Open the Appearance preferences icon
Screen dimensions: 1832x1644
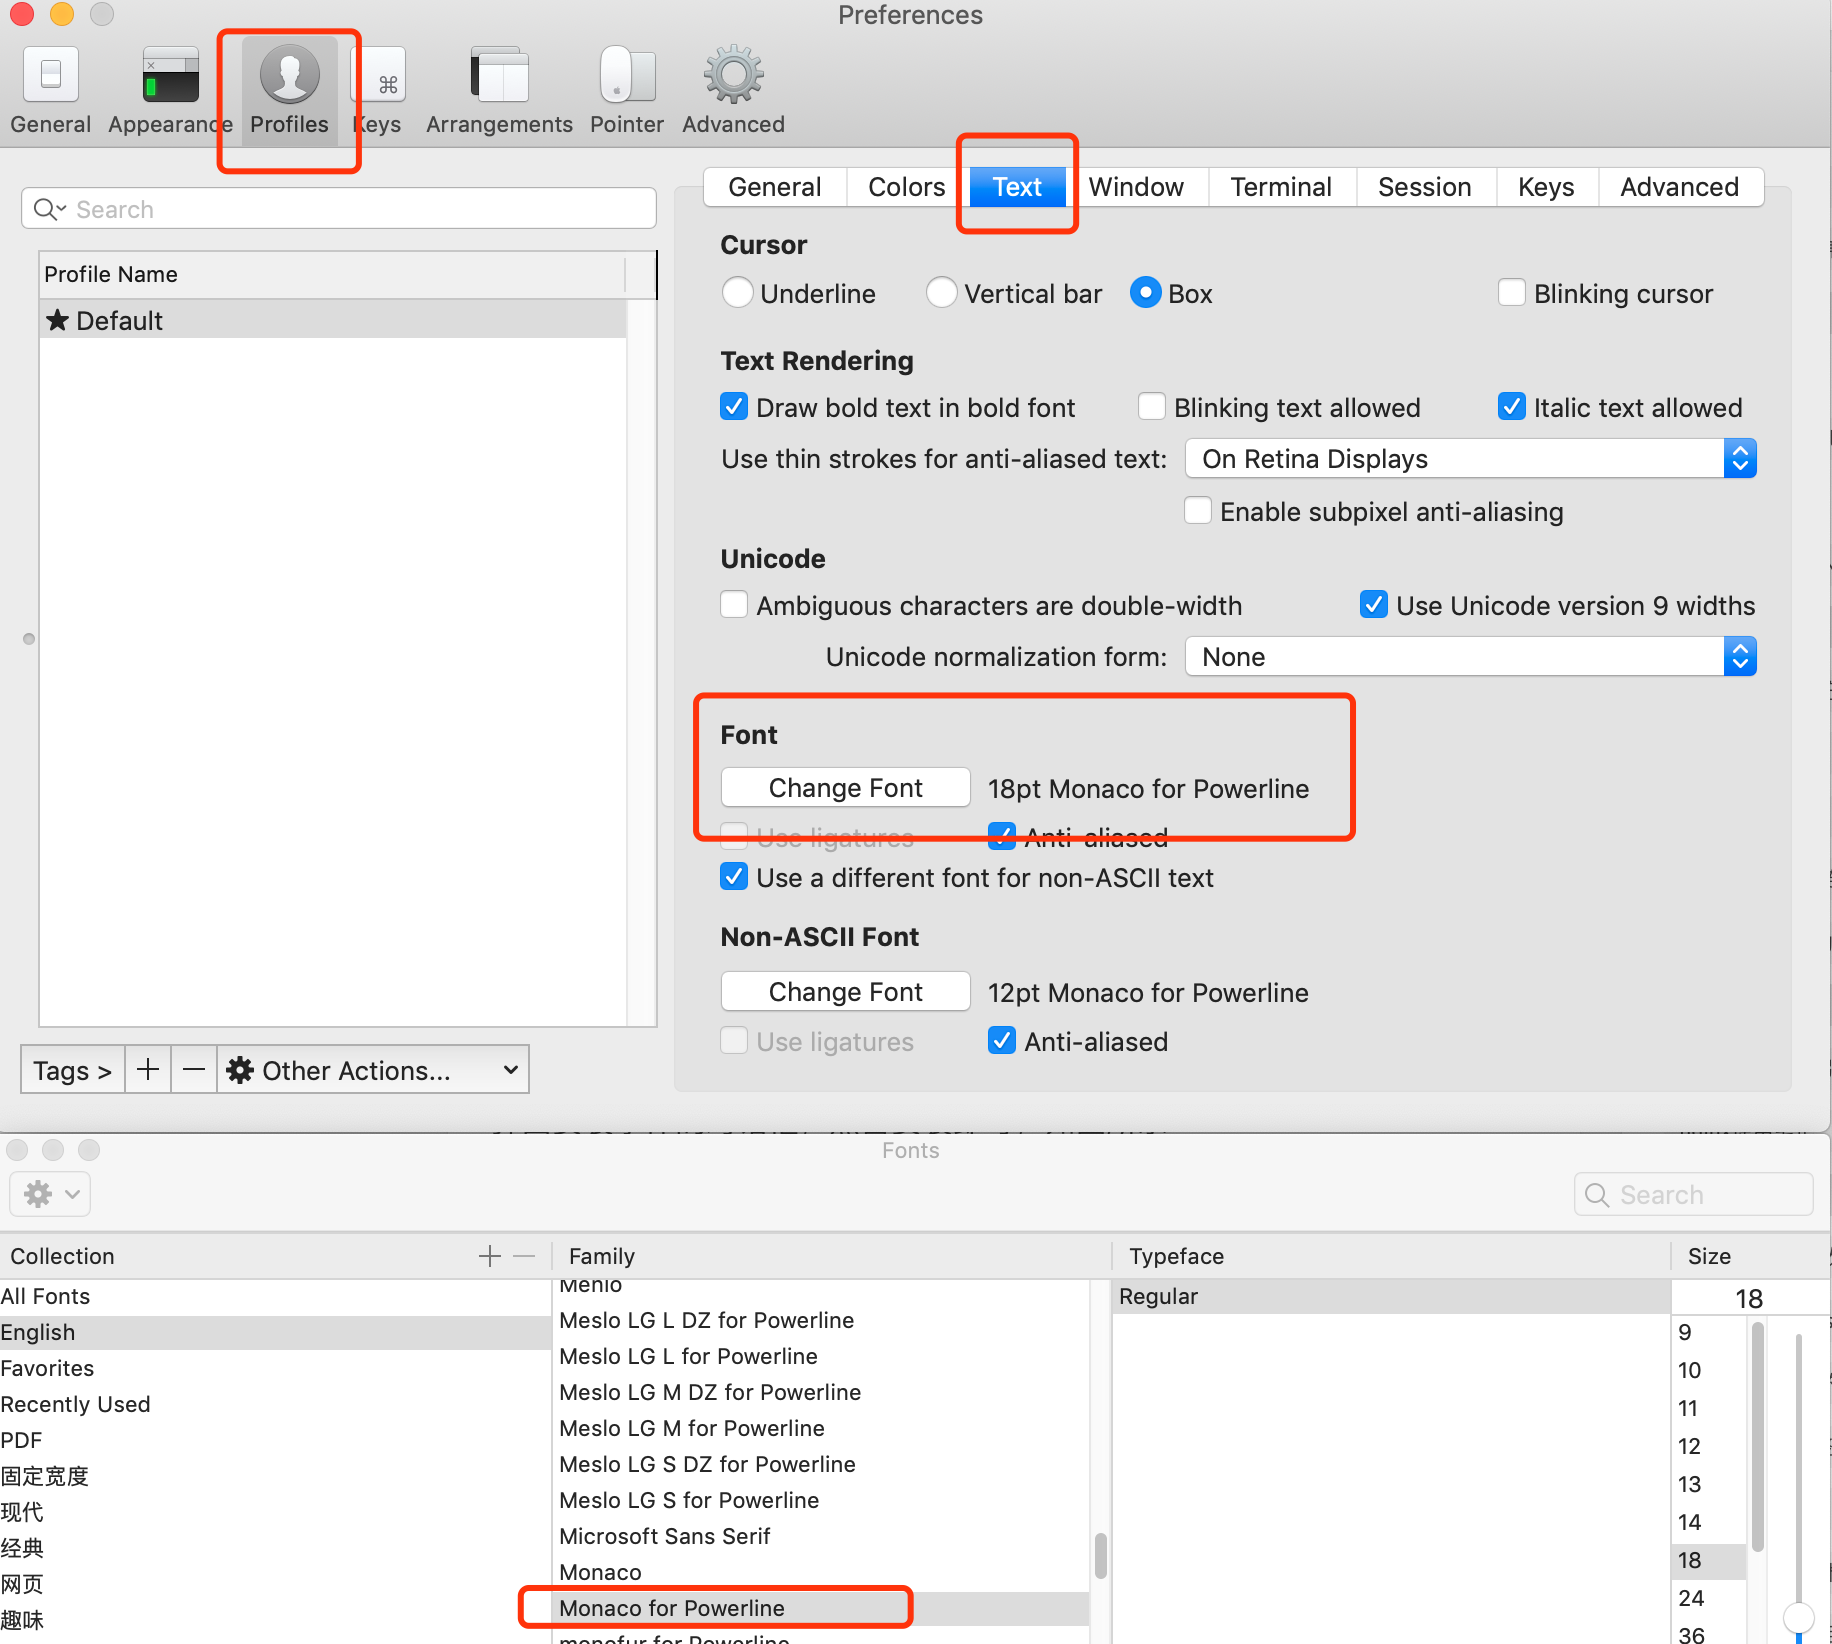170,76
